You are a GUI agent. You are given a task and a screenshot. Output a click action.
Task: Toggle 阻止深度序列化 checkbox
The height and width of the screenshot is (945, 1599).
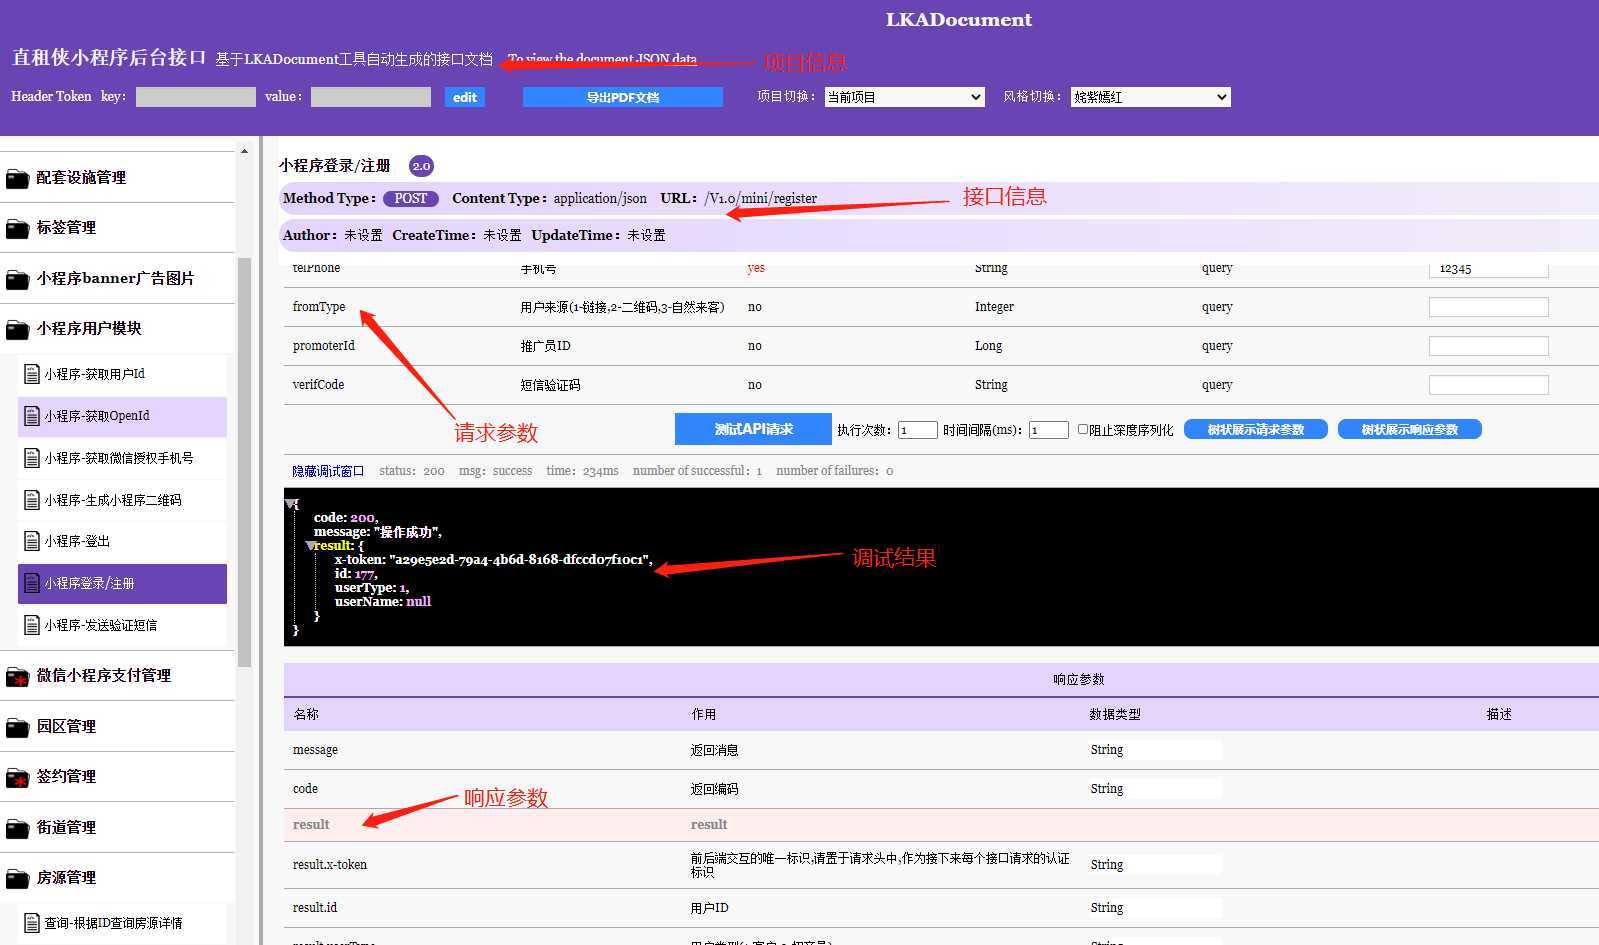coord(1083,429)
